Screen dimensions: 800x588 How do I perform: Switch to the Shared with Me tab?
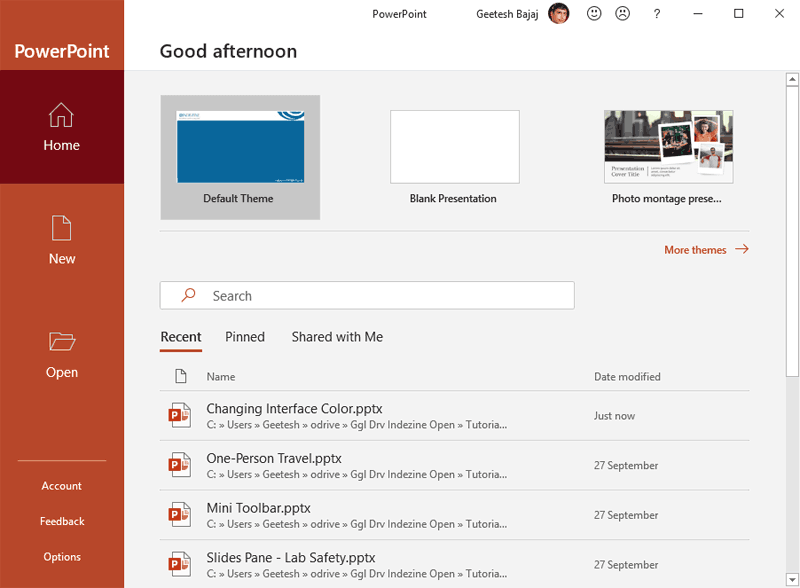click(337, 337)
